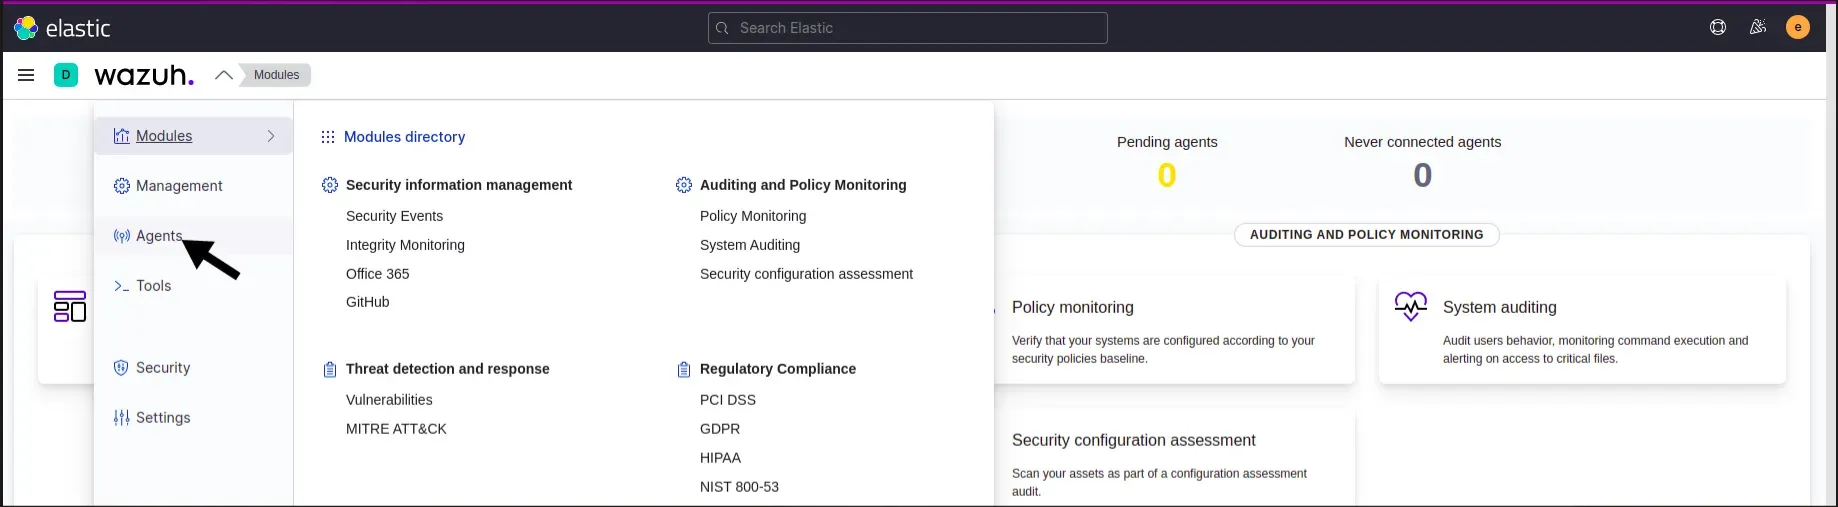The height and width of the screenshot is (507, 1838).
Task: Click the System auditing heartbeat icon
Action: 1410,307
